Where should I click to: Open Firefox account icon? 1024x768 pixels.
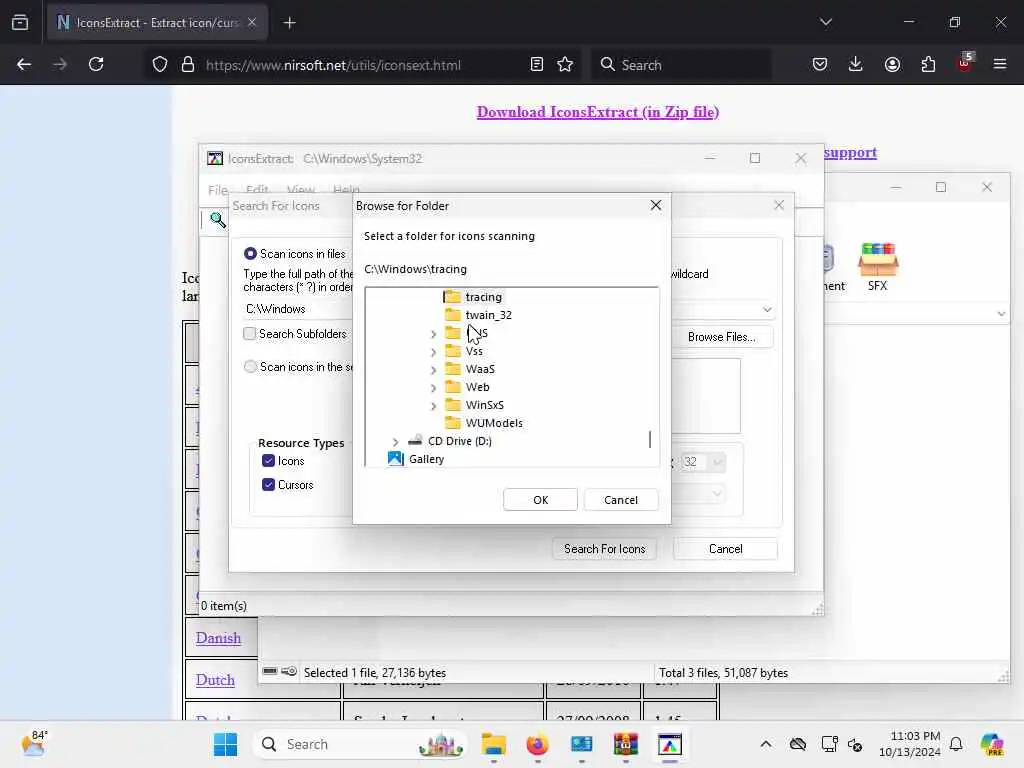click(892, 65)
